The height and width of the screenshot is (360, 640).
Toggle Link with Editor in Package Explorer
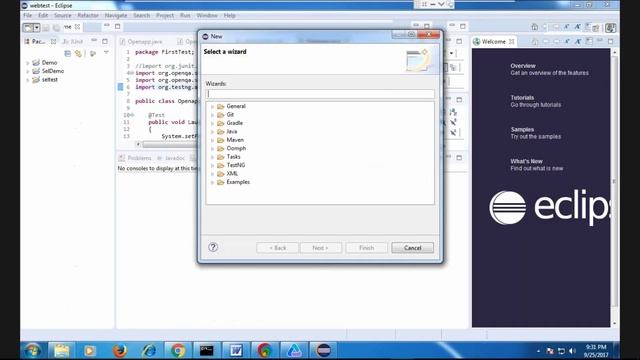78,53
